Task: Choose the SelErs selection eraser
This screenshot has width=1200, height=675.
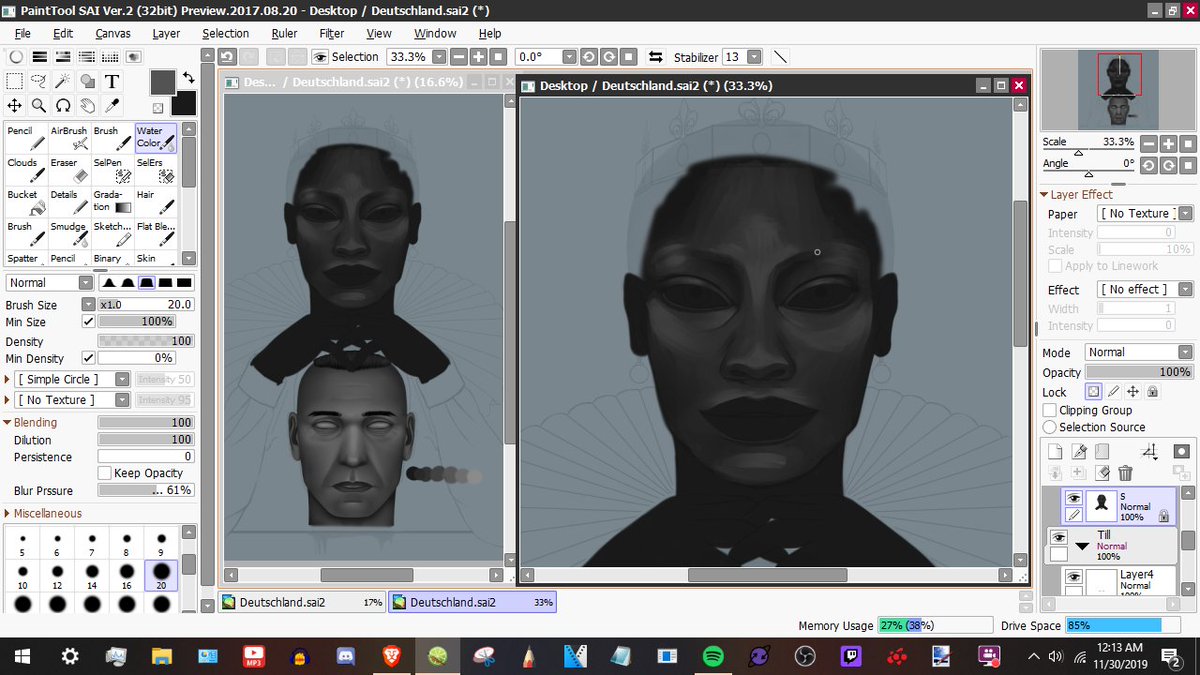Action: [x=155, y=171]
